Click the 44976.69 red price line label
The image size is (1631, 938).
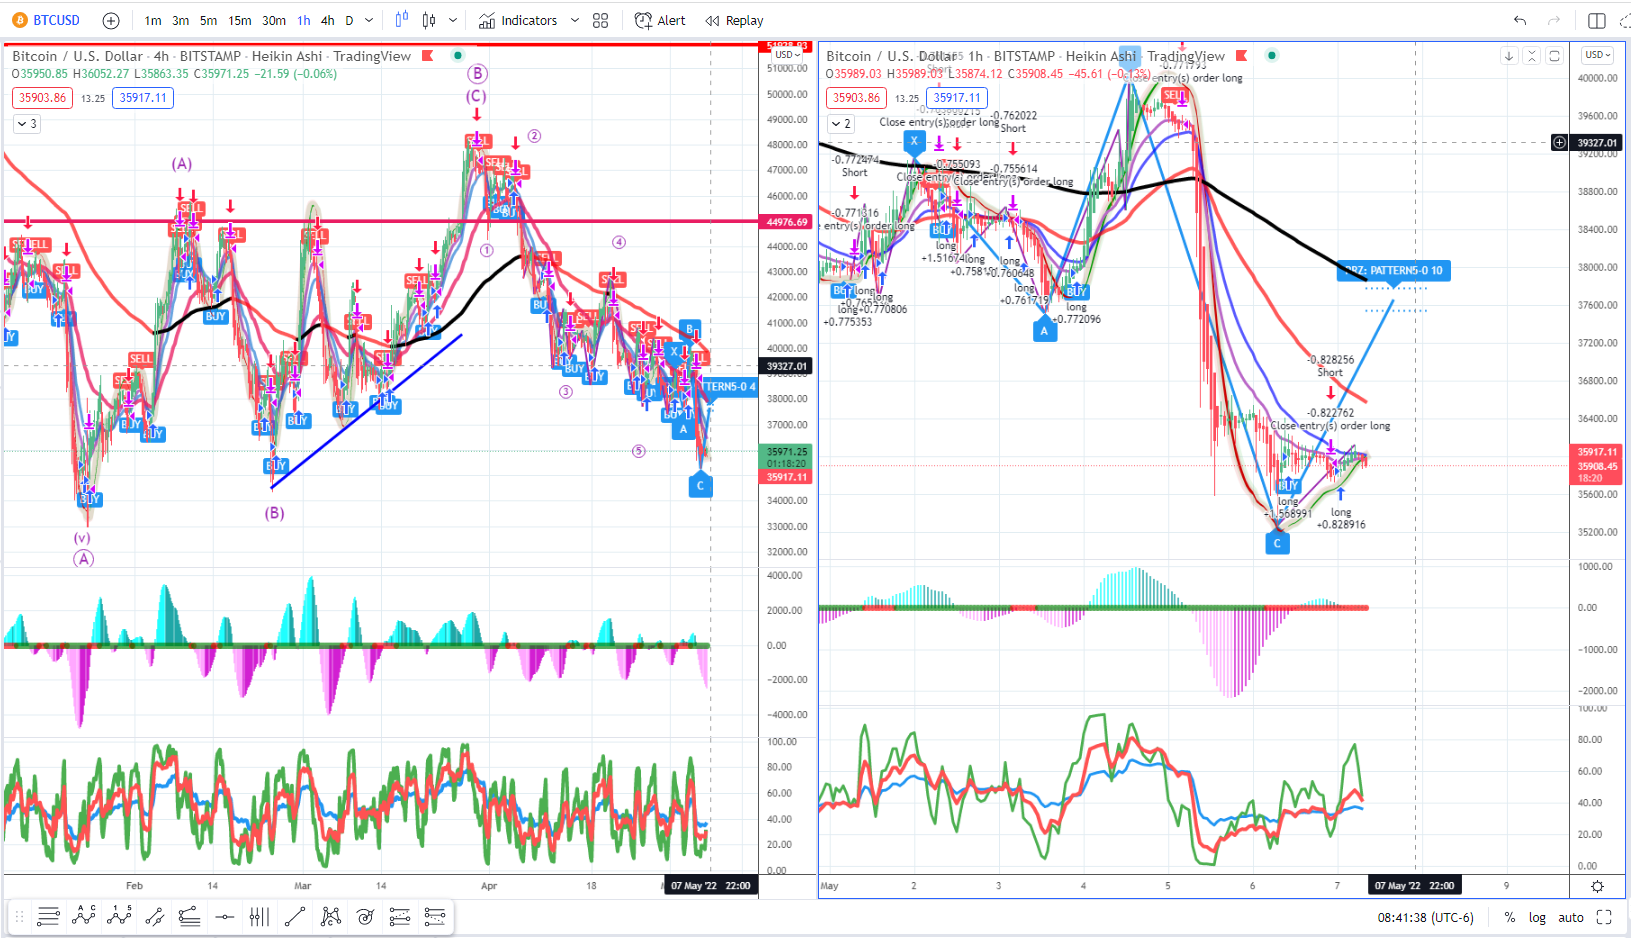787,222
